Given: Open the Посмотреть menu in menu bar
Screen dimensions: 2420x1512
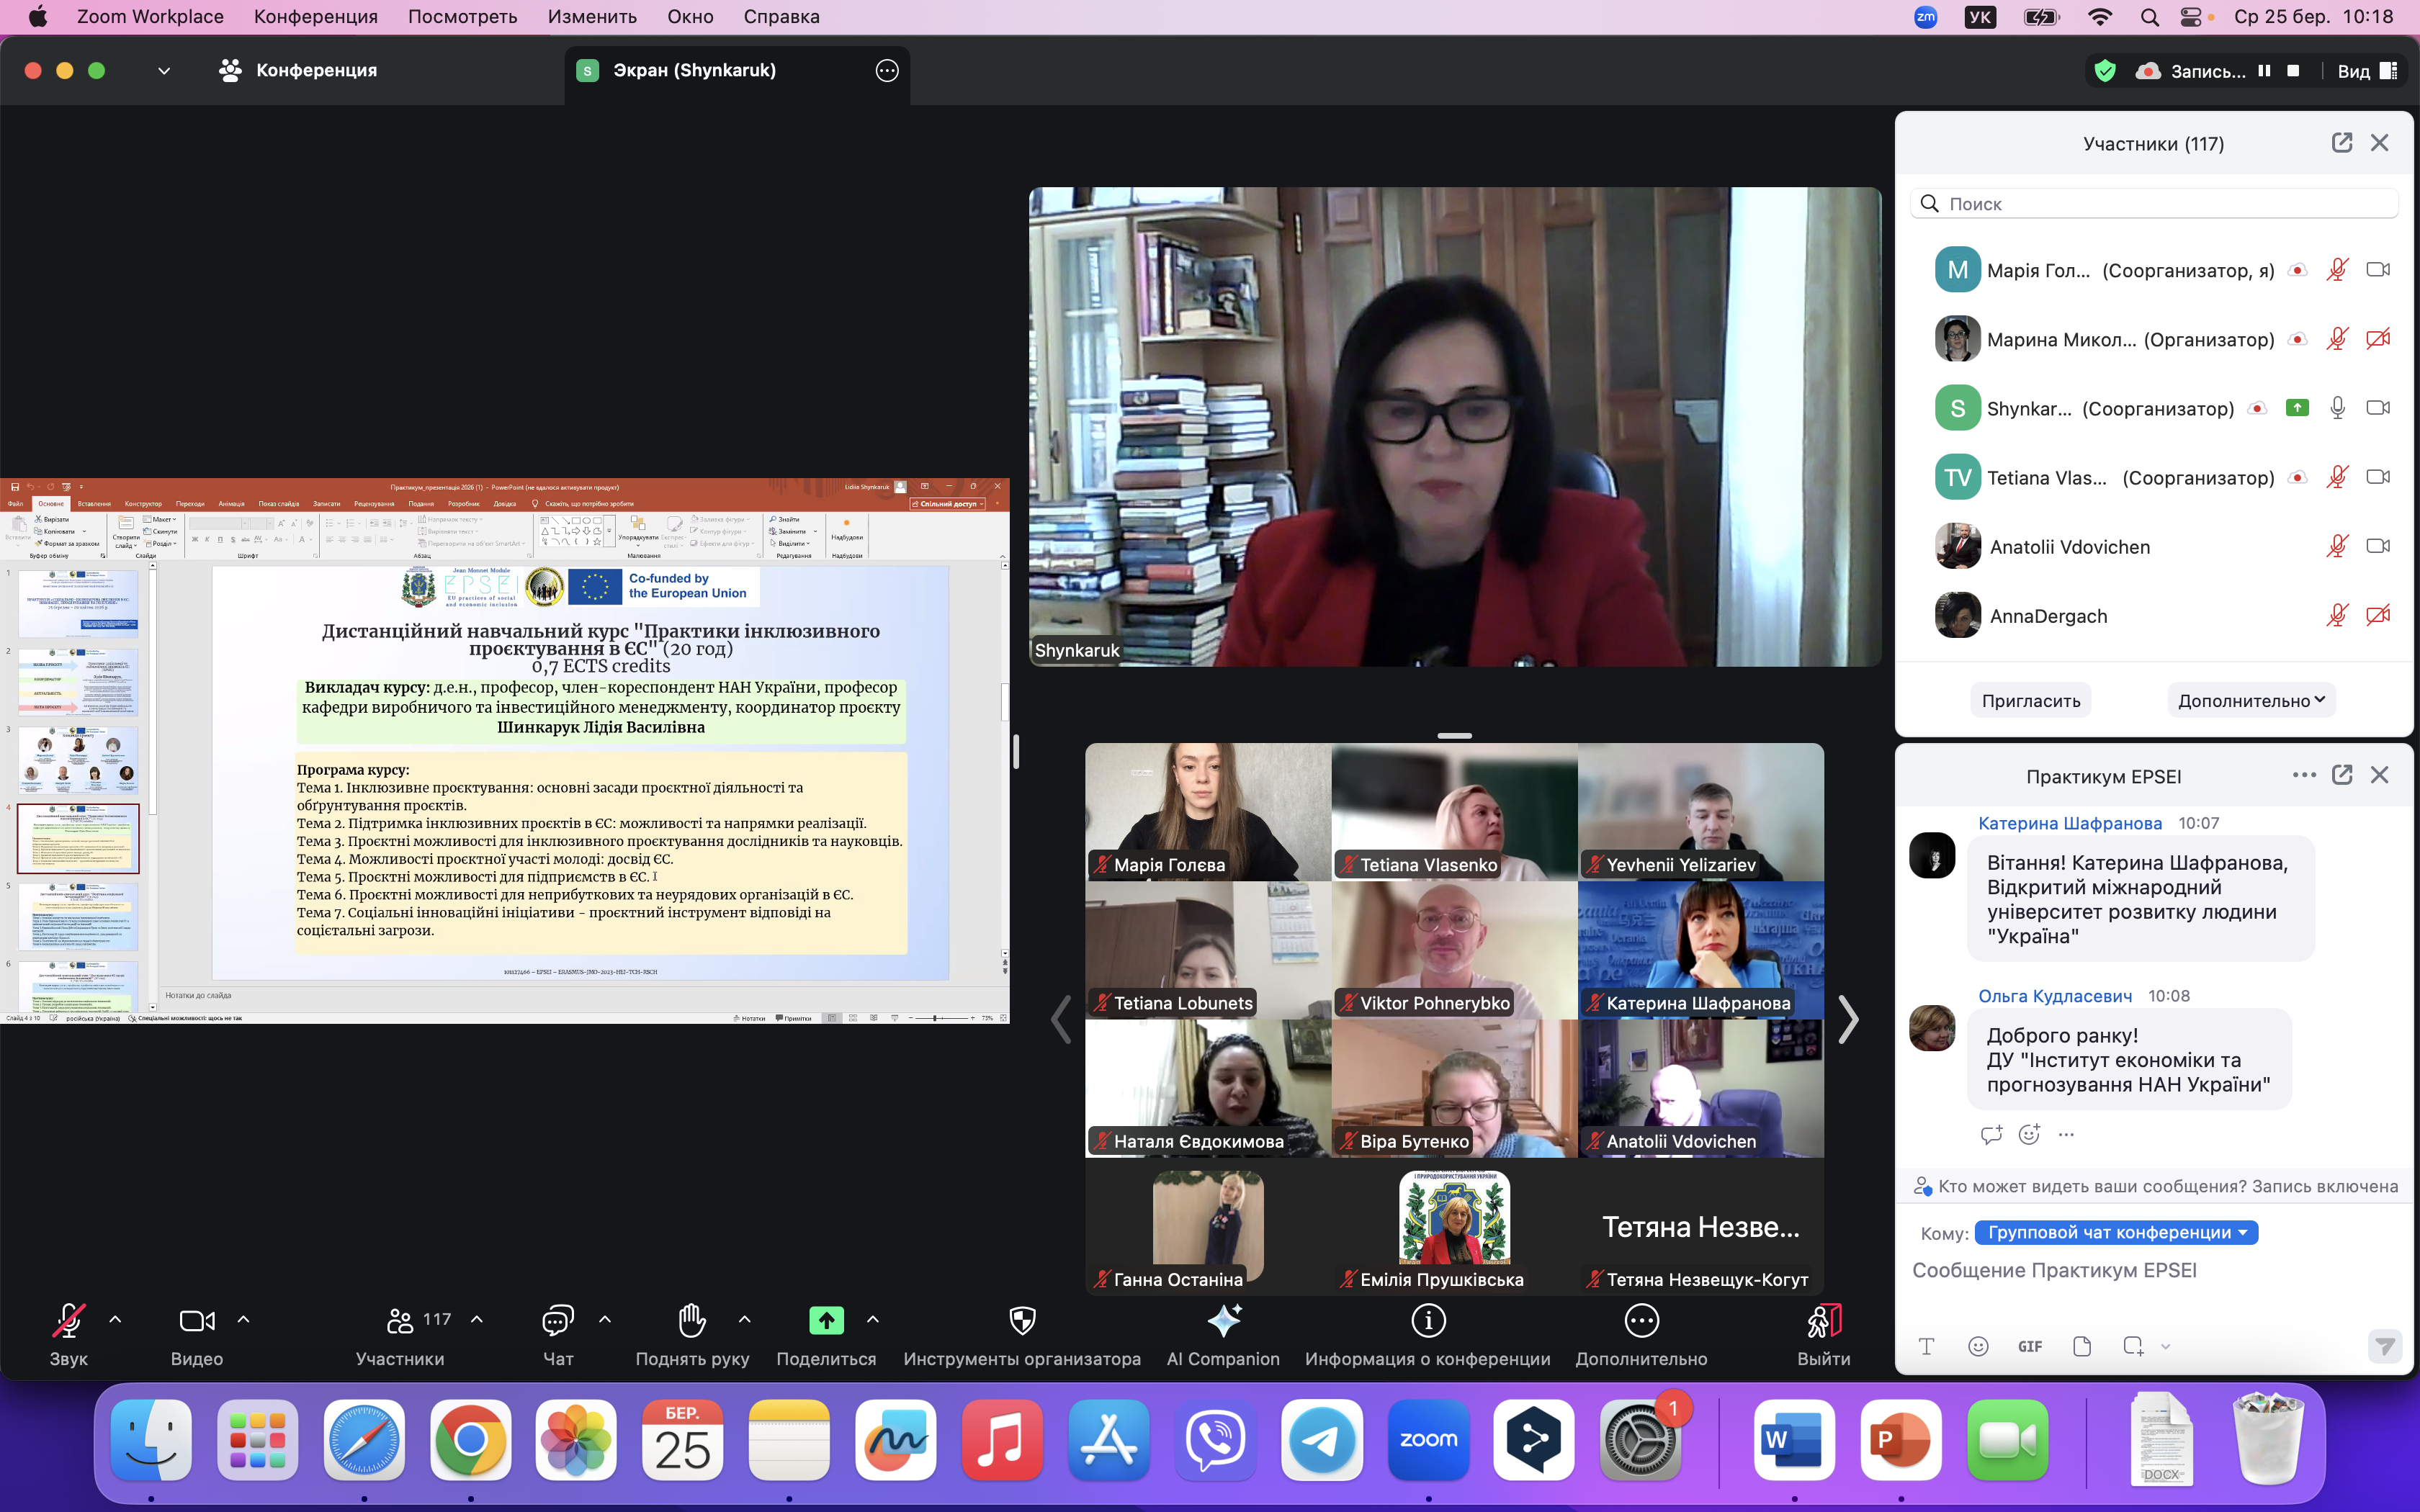Looking at the screenshot, I should point(462,17).
